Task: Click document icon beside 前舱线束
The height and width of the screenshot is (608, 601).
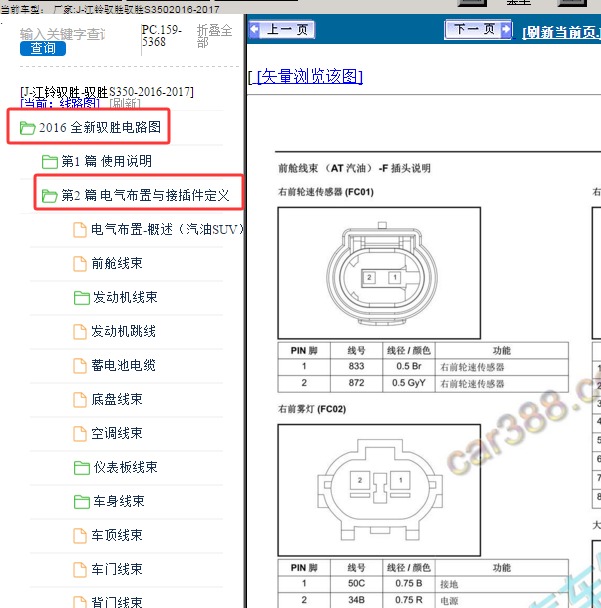Action: pyautogui.click(x=80, y=264)
